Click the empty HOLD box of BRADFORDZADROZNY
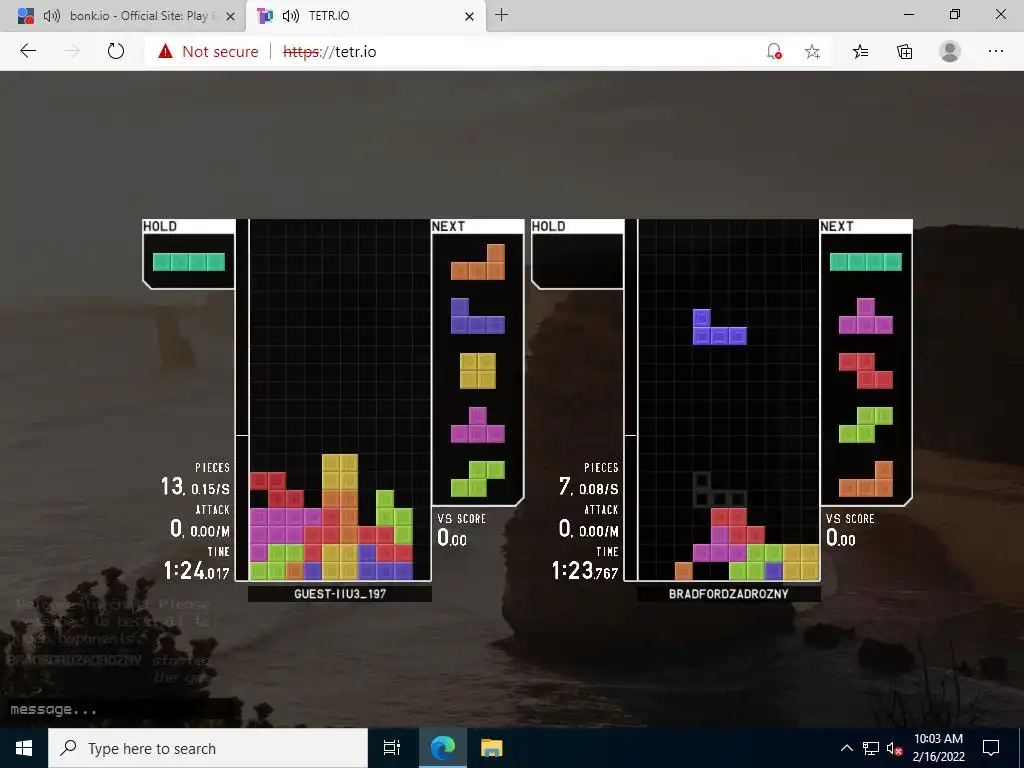The image size is (1024, 768). pos(577,261)
